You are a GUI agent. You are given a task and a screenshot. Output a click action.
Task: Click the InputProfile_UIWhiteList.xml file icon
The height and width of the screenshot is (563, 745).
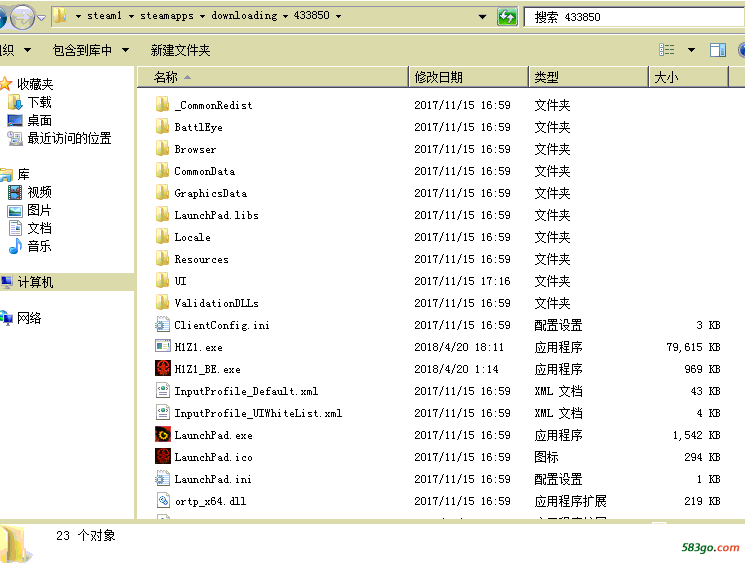162,412
